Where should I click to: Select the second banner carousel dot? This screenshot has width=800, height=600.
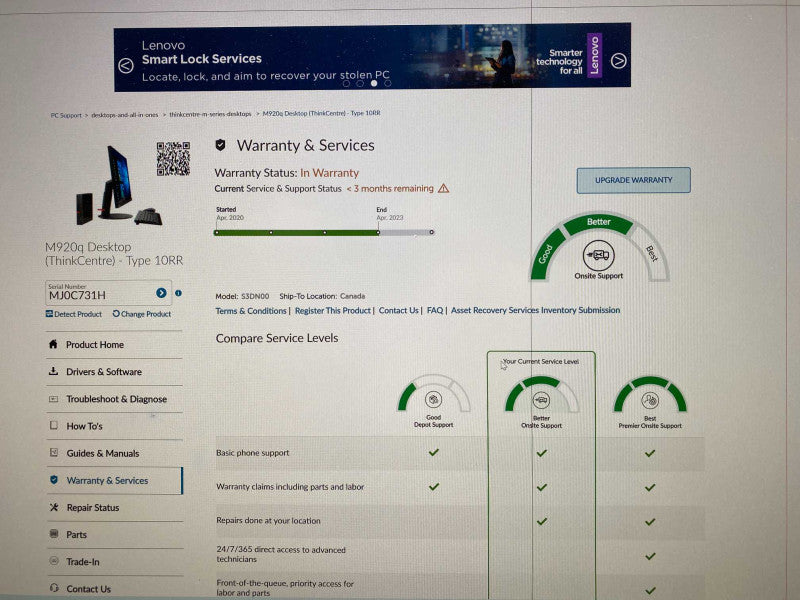(360, 83)
